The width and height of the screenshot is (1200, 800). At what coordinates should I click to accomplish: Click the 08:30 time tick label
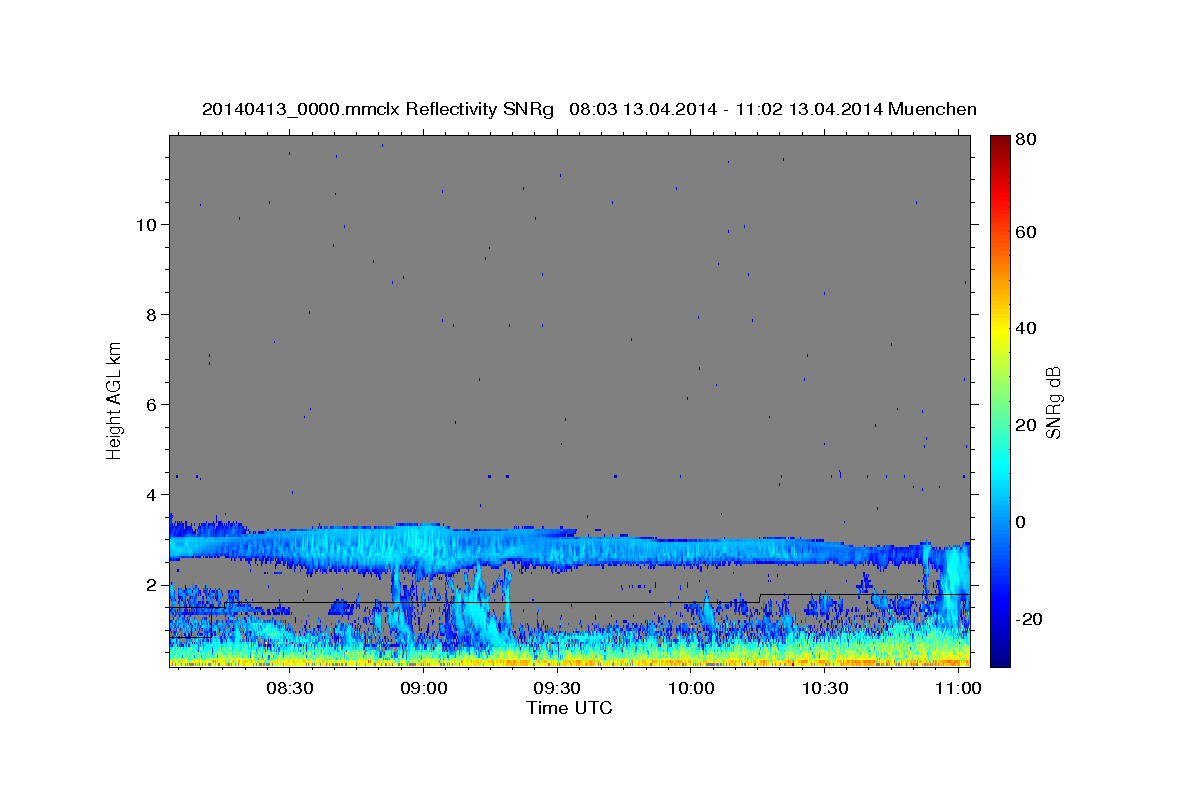[x=290, y=690]
